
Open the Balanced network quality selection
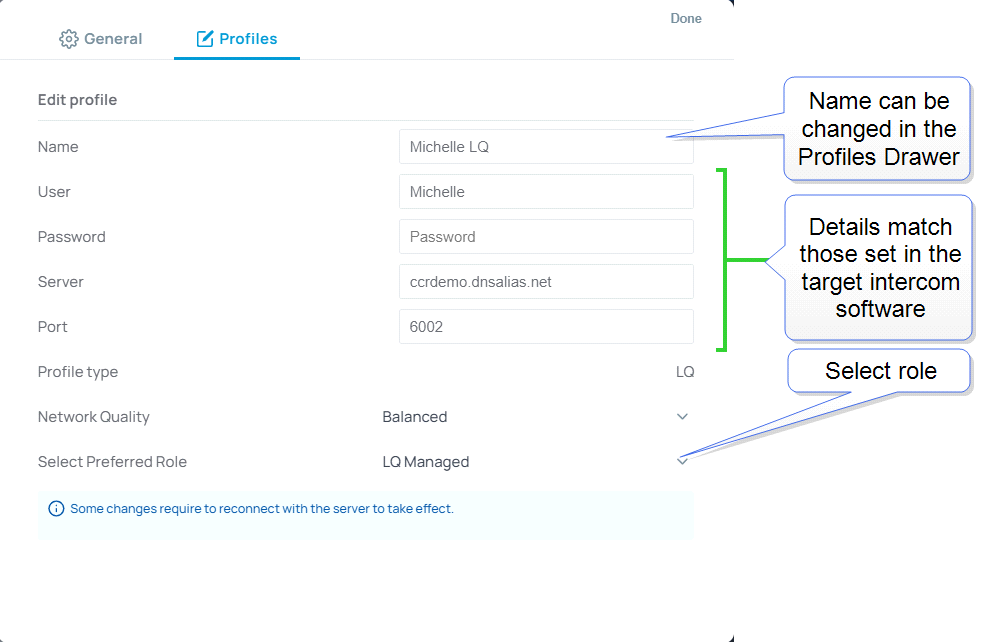[x=415, y=417]
